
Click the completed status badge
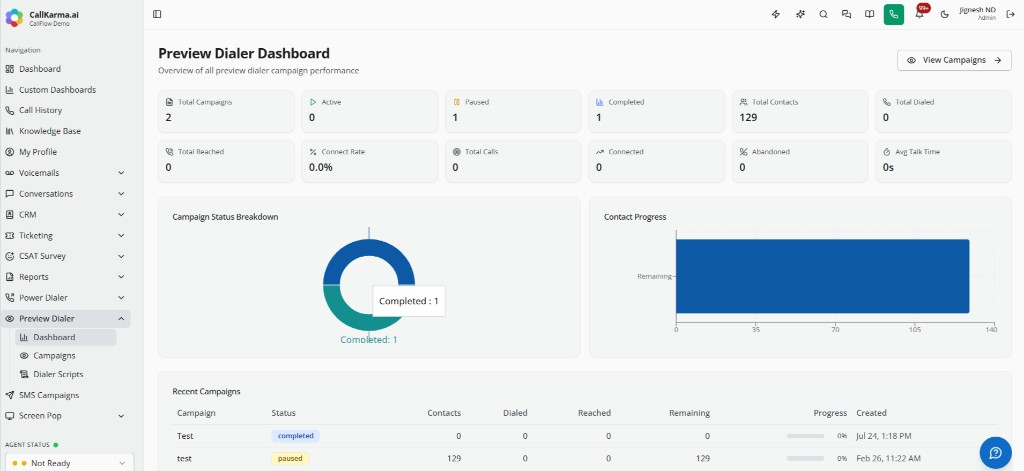pyautogui.click(x=295, y=436)
